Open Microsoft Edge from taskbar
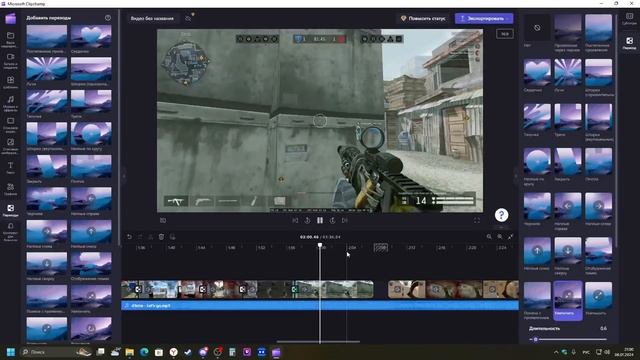The image size is (640, 360). pos(144,352)
